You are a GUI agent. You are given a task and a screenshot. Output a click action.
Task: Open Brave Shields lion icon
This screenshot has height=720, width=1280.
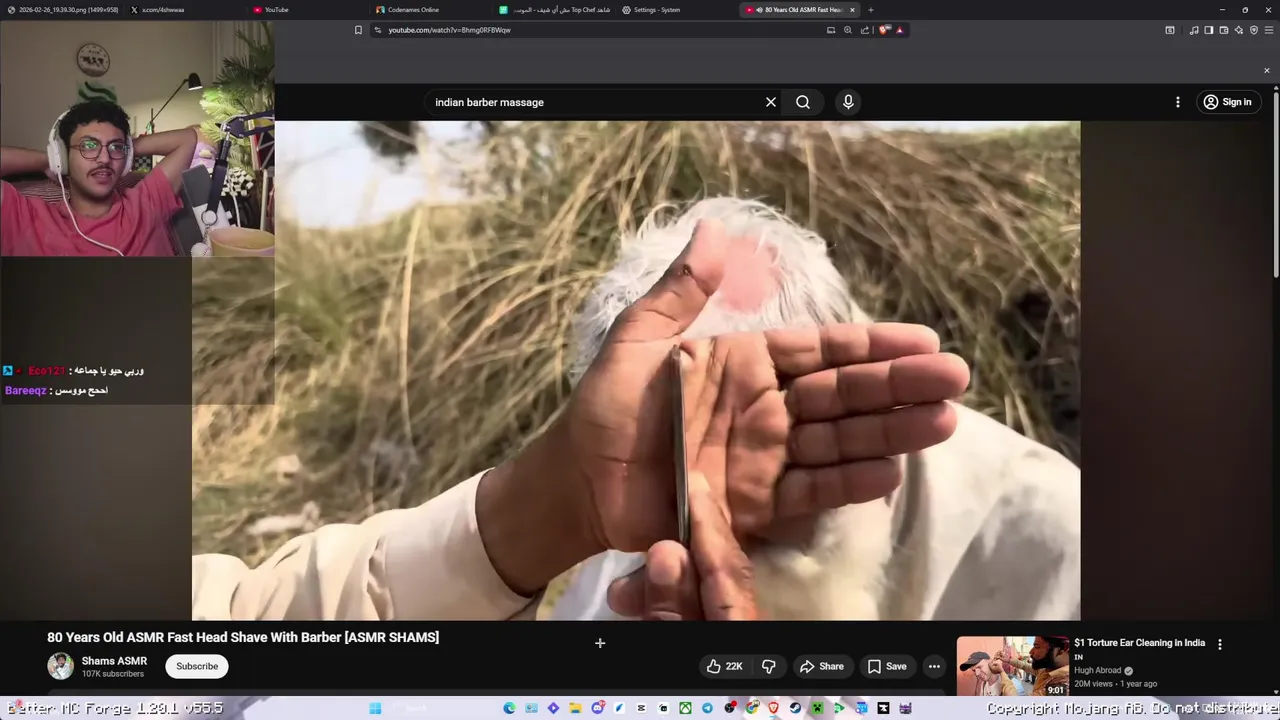point(884,30)
